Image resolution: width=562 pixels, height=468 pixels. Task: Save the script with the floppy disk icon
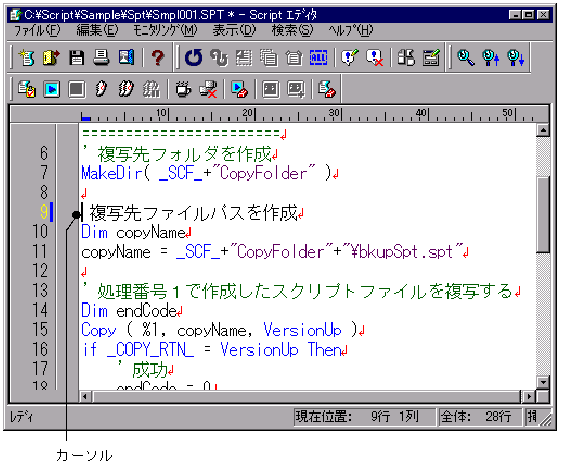[x=76, y=57]
